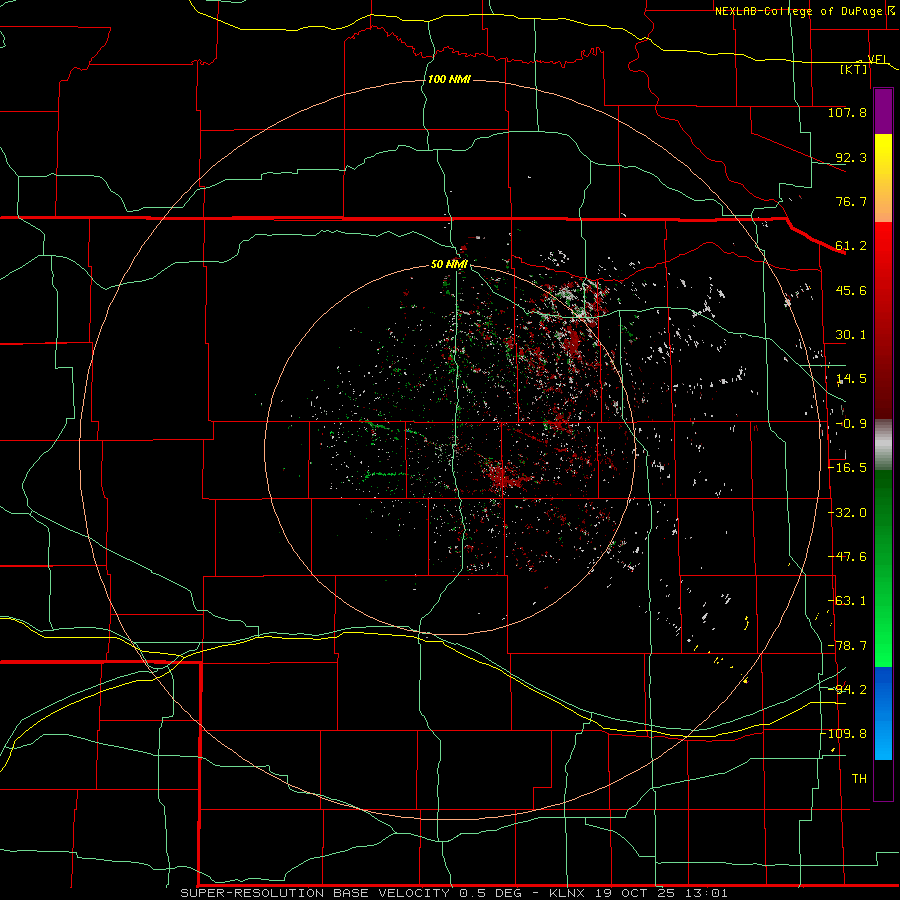
Task: Click the Super-Resolution Base Velocity caption
Action: [x=454, y=893]
